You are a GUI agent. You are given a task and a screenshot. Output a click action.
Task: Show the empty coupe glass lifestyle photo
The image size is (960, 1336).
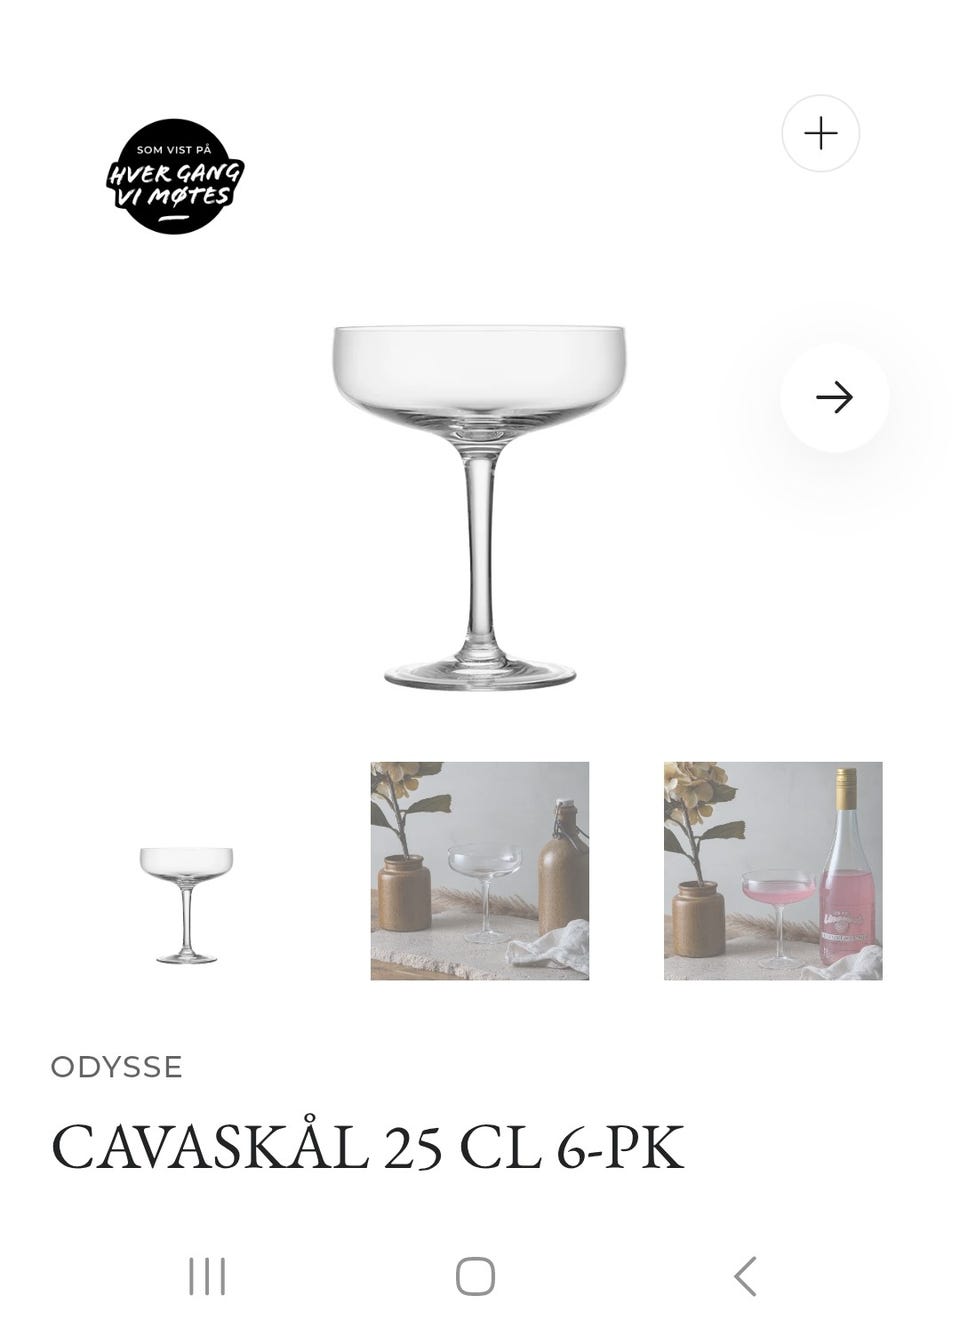pyautogui.click(x=480, y=871)
